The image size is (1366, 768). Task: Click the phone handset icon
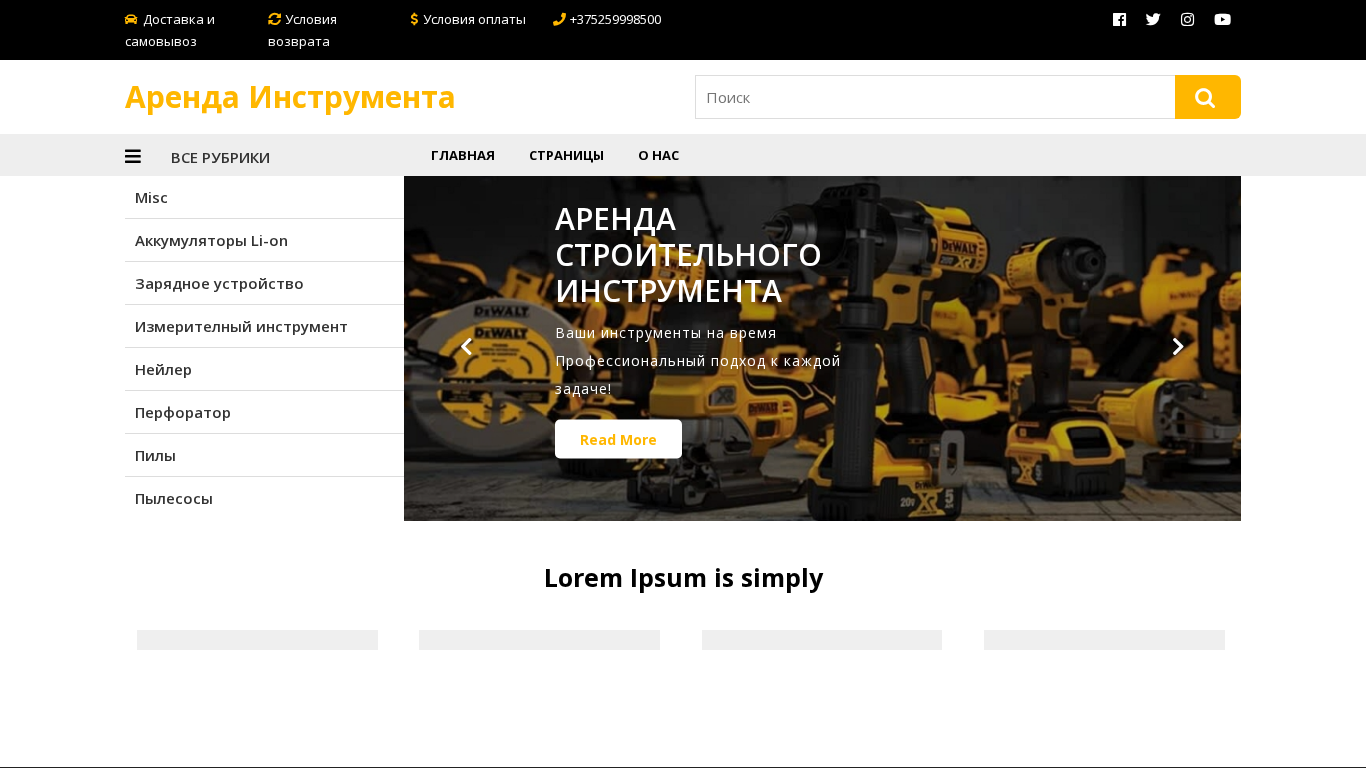(x=559, y=19)
